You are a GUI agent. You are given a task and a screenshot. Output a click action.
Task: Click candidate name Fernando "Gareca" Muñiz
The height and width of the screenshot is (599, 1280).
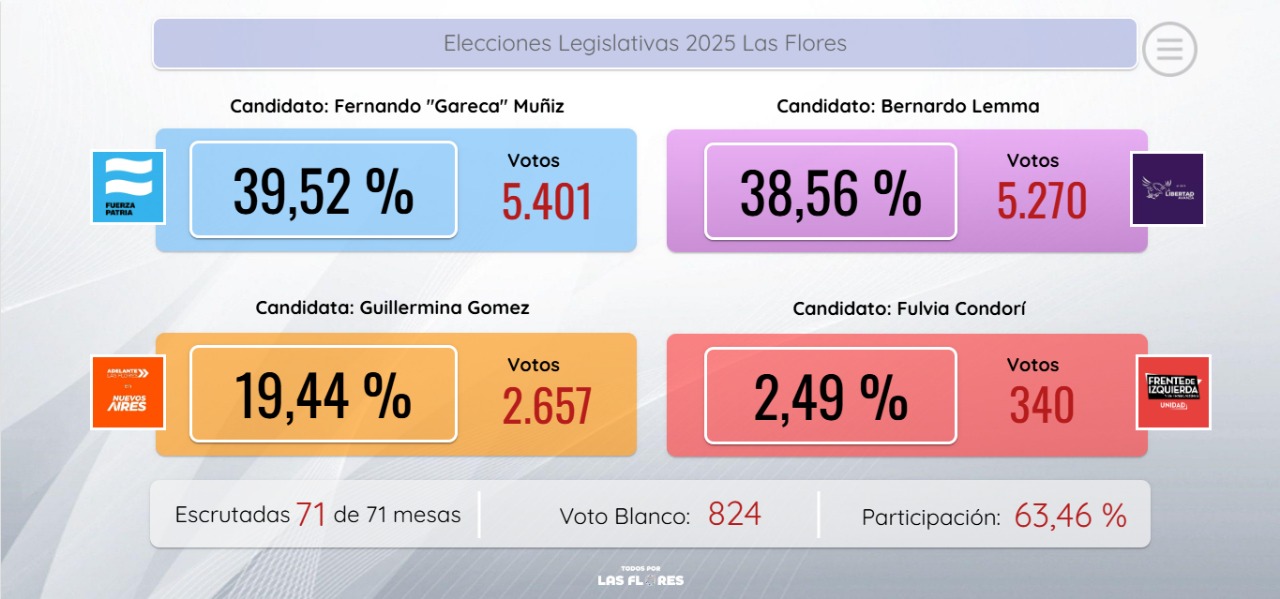click(x=397, y=106)
